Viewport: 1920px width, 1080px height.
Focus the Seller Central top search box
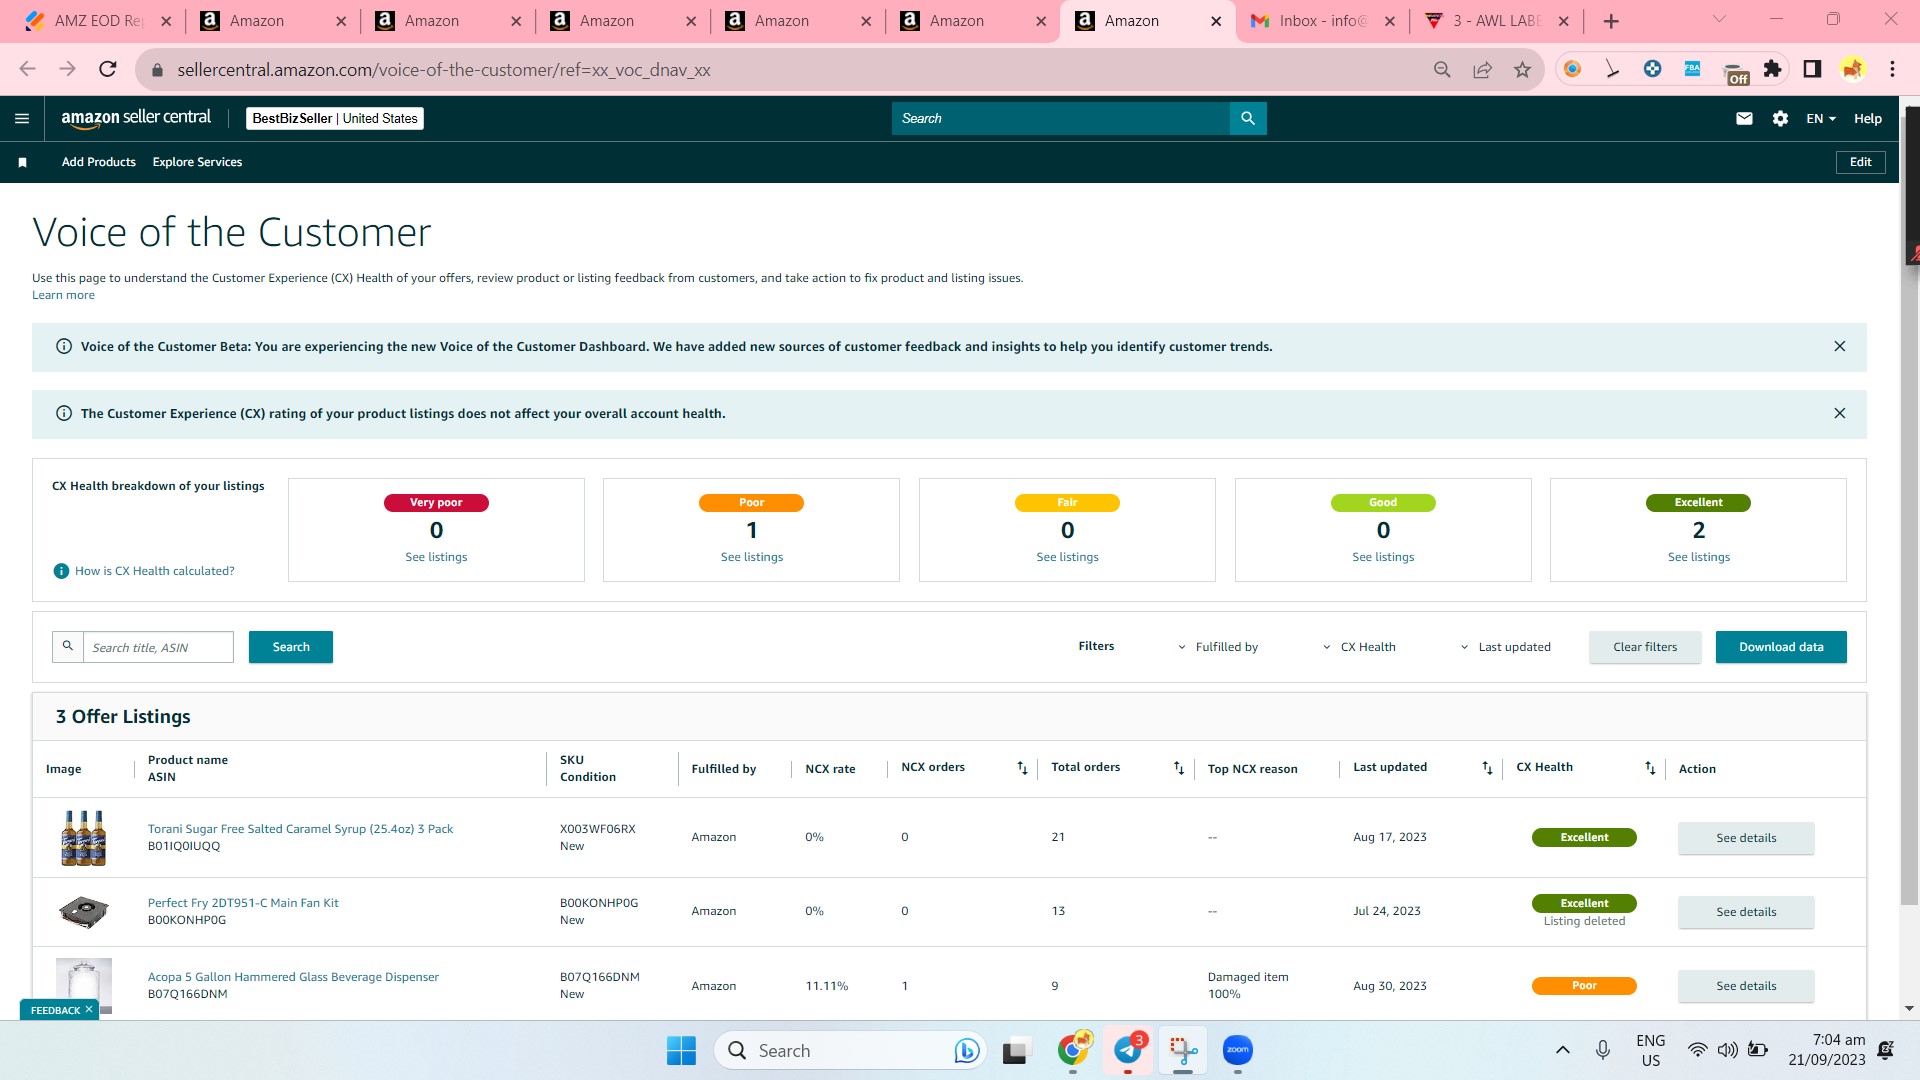[1060, 118]
